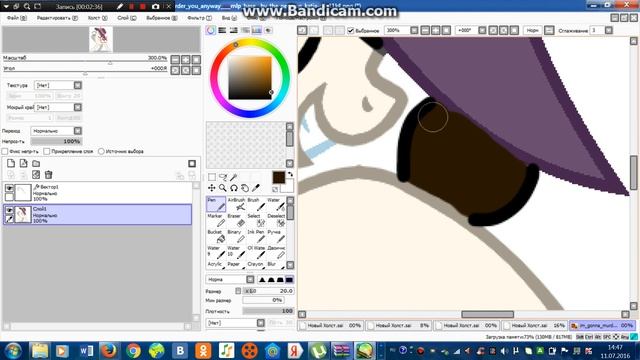Click the navigator canvas thumbnail
Image resolution: width=640 pixels, height=360 pixels.
pyautogui.click(x=100, y=39)
